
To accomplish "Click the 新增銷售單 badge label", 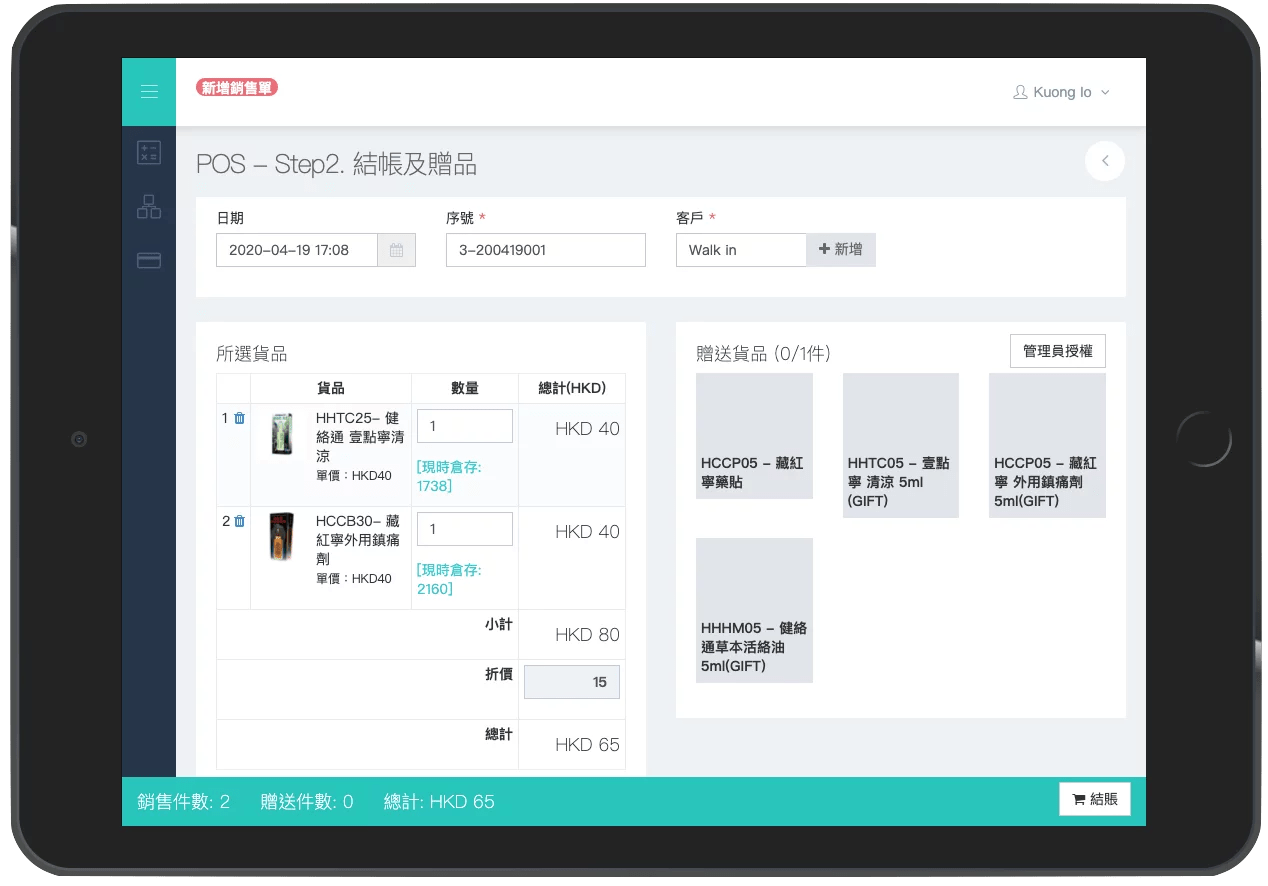I will (x=237, y=88).
